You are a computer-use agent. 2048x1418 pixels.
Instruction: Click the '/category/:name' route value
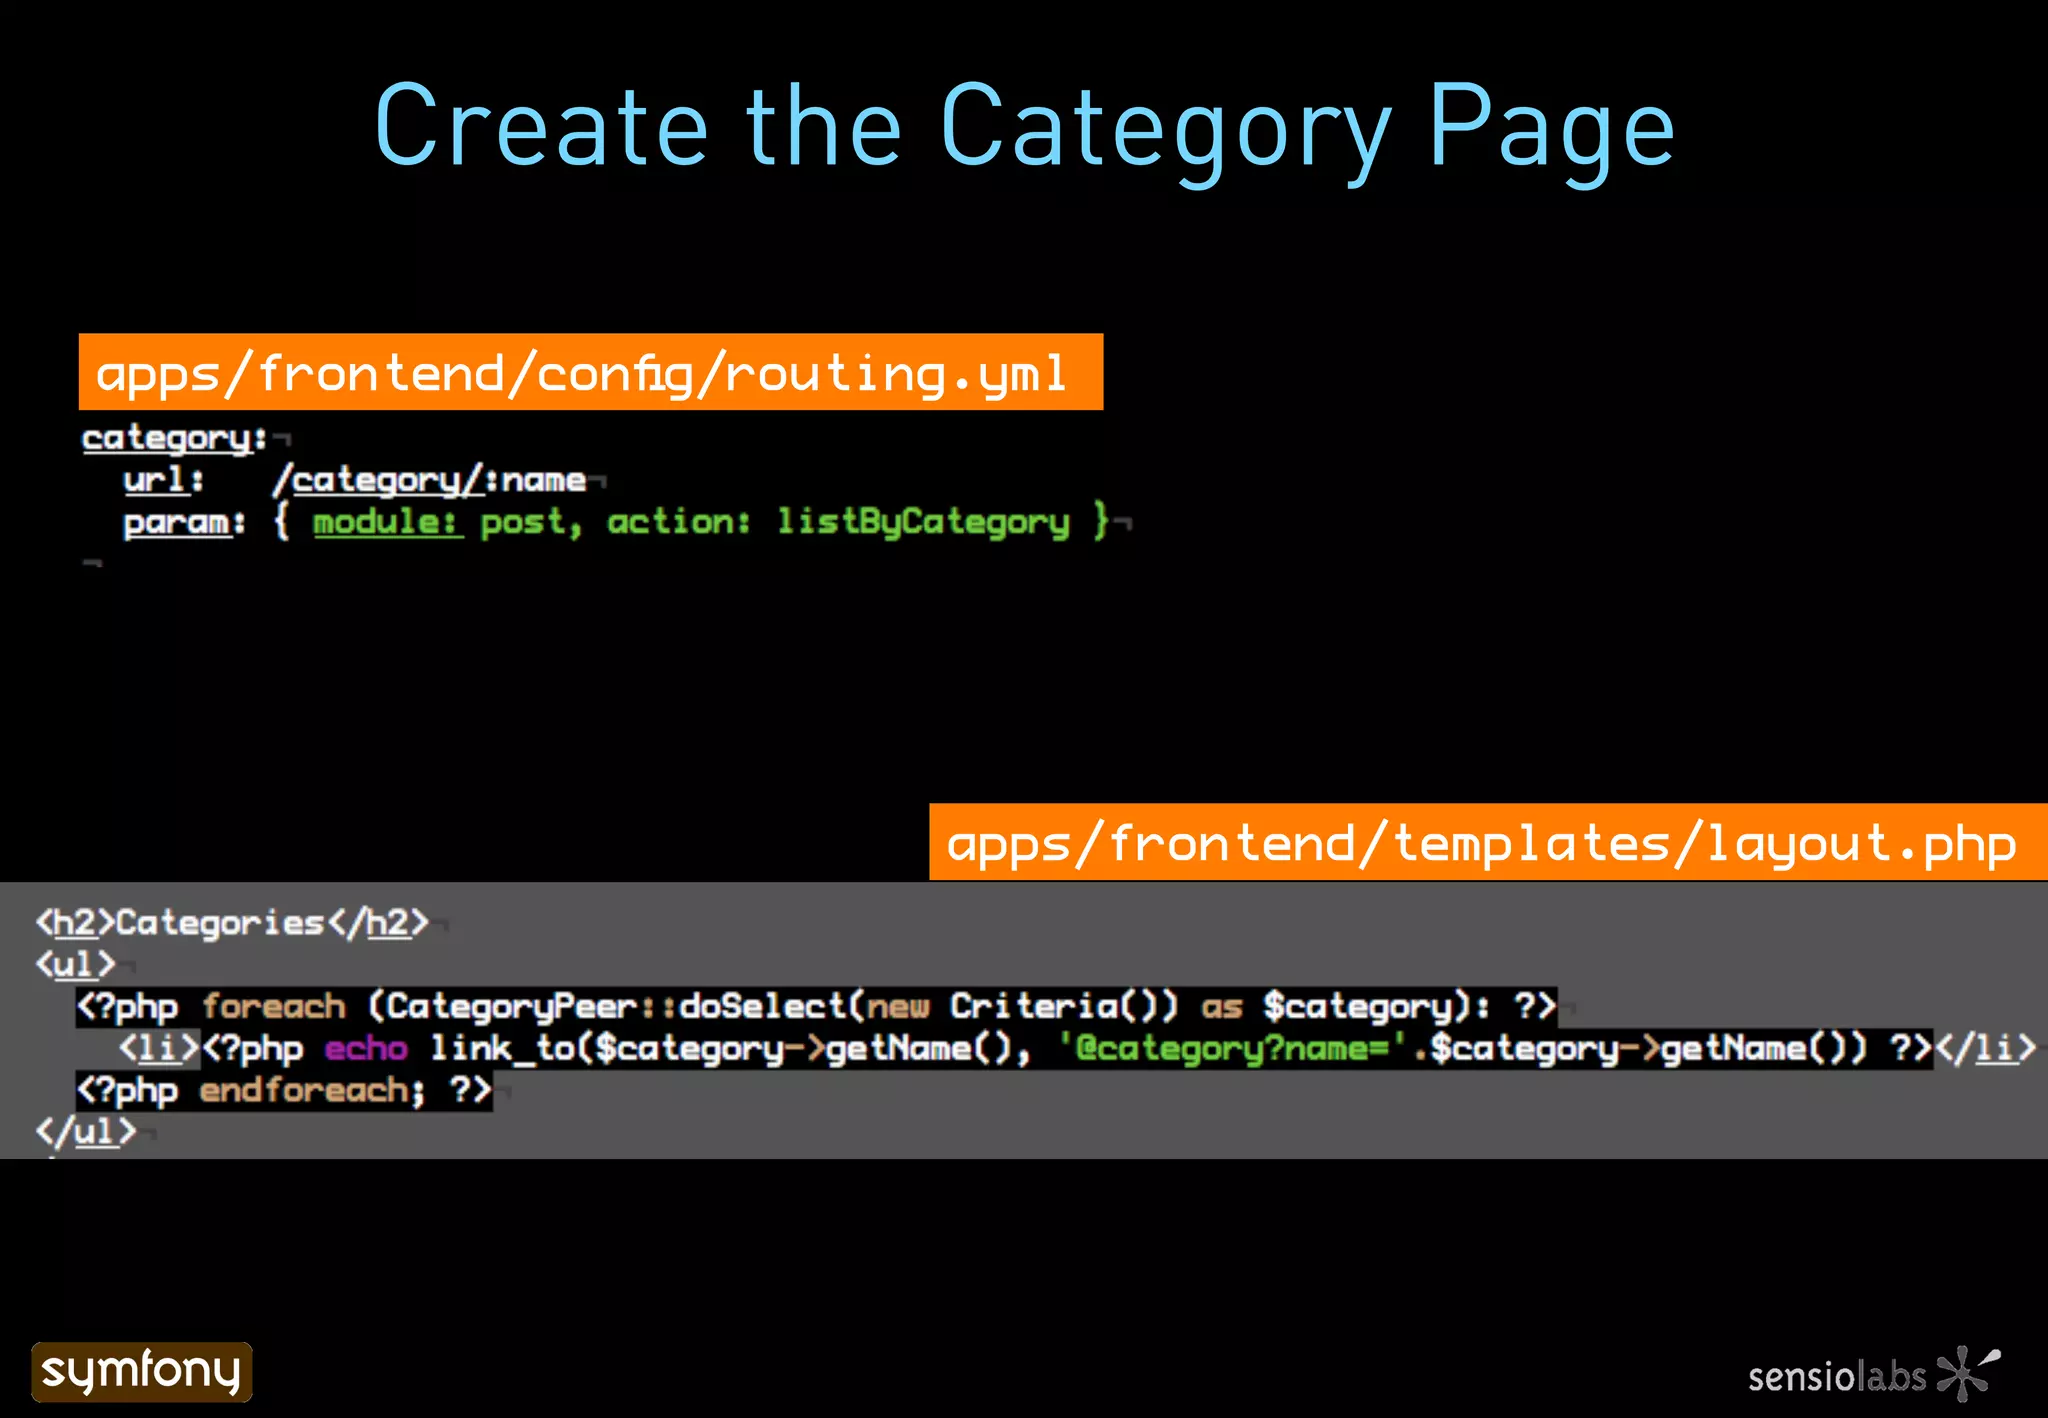pos(430,480)
